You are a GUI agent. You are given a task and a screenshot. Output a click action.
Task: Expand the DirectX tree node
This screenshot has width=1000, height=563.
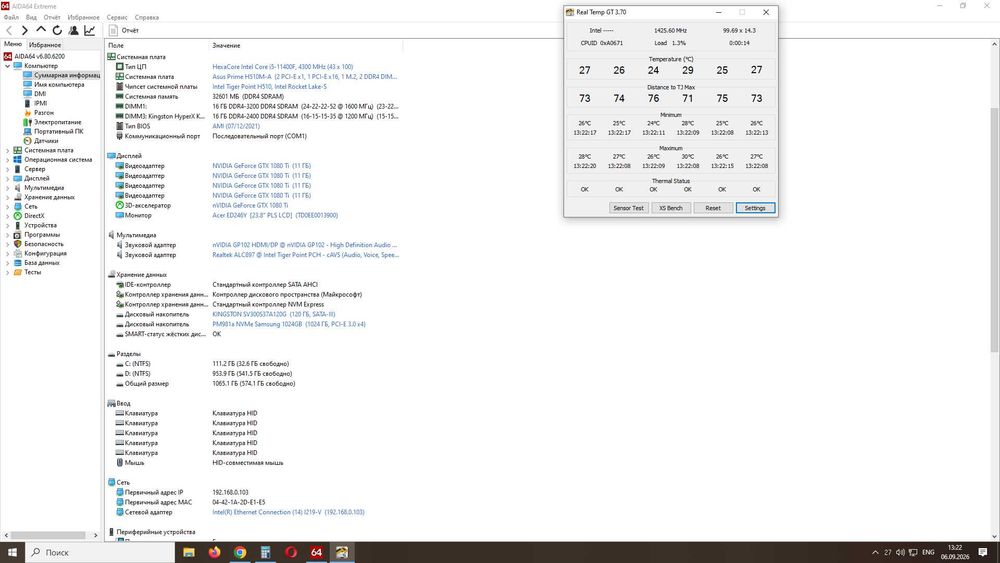[8, 216]
